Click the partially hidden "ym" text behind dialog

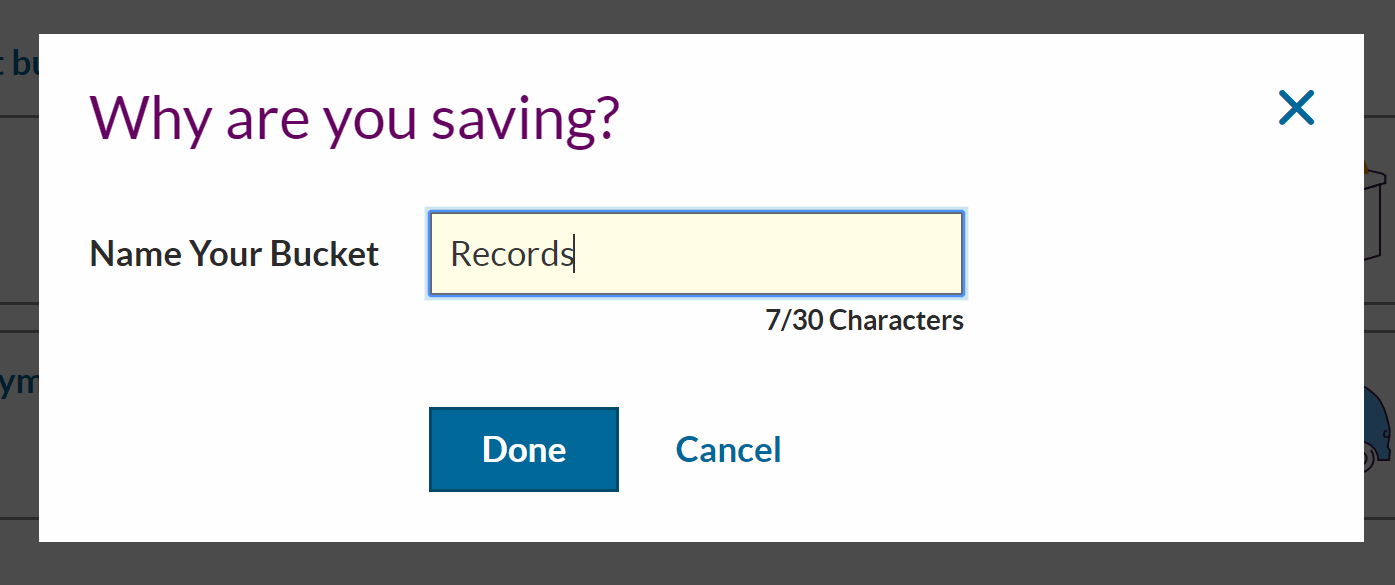click(x=18, y=382)
